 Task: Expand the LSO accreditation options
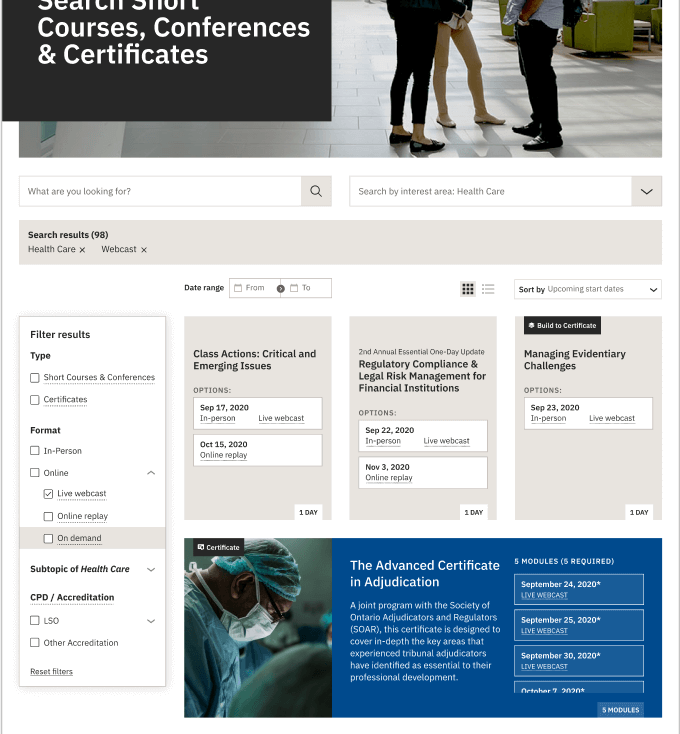click(x=151, y=621)
